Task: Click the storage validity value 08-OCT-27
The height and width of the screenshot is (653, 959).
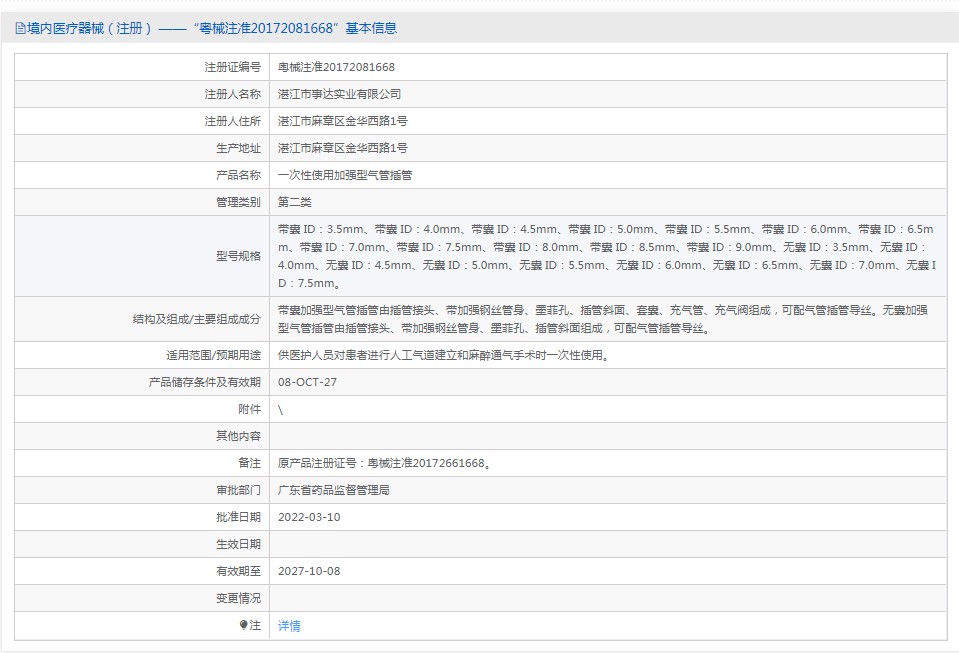Action: 307,382
